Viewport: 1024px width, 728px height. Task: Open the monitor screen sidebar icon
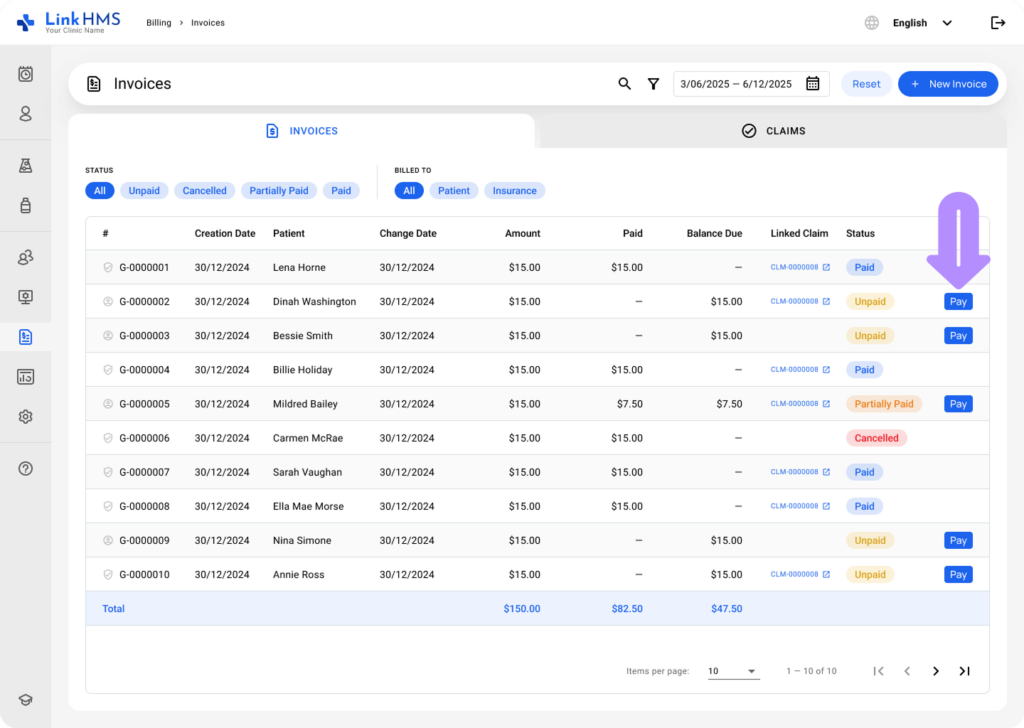pos(25,297)
